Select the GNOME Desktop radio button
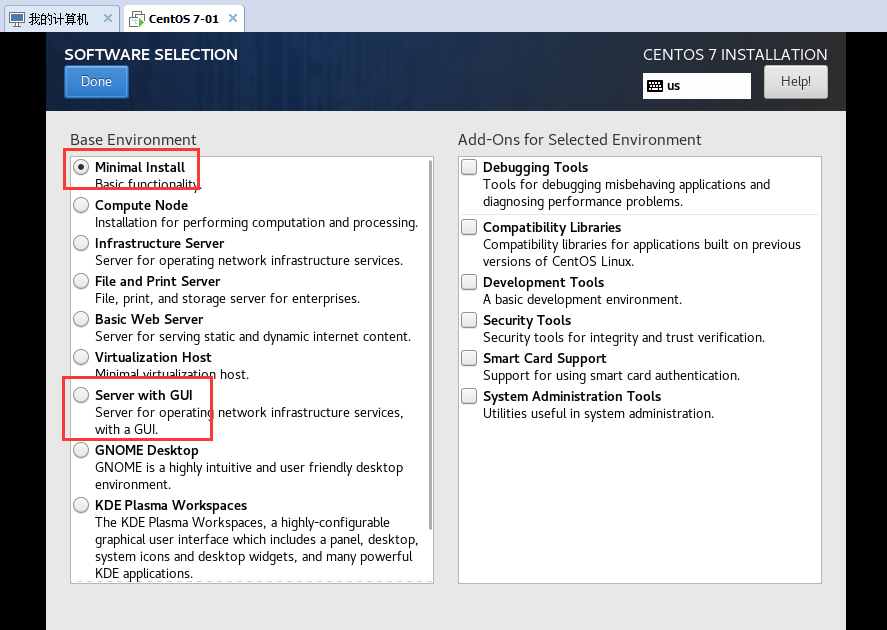Viewport: 887px width, 630px height. 81,450
